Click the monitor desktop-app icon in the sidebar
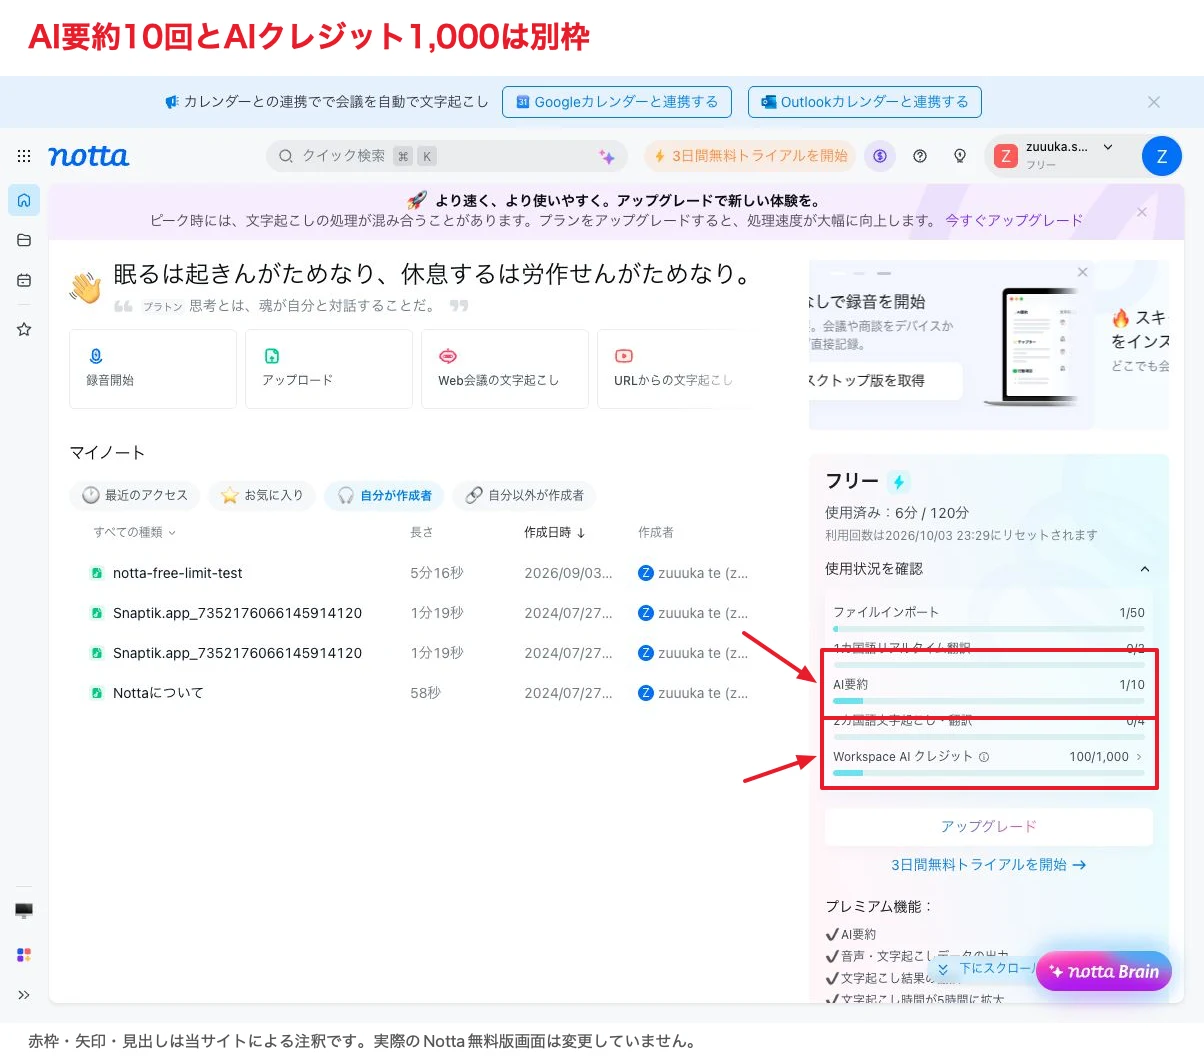 pos(24,910)
